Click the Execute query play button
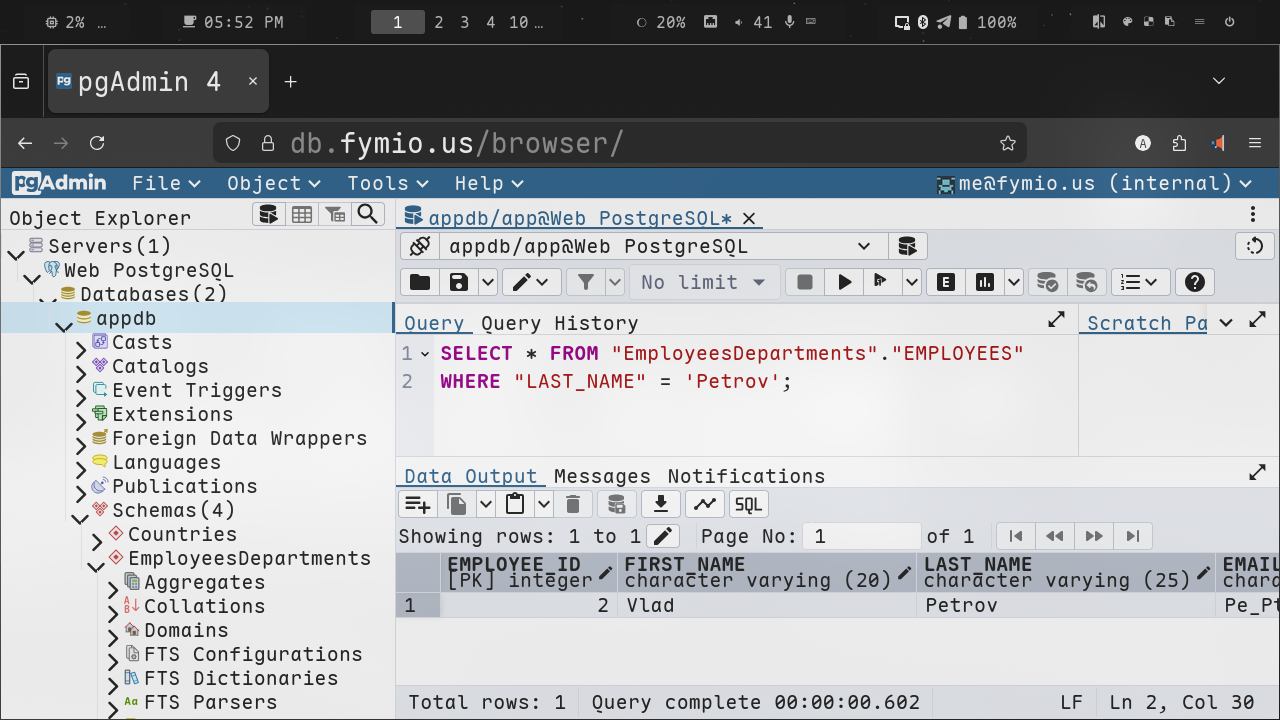Screen dimensions: 1280x720 (x=844, y=282)
